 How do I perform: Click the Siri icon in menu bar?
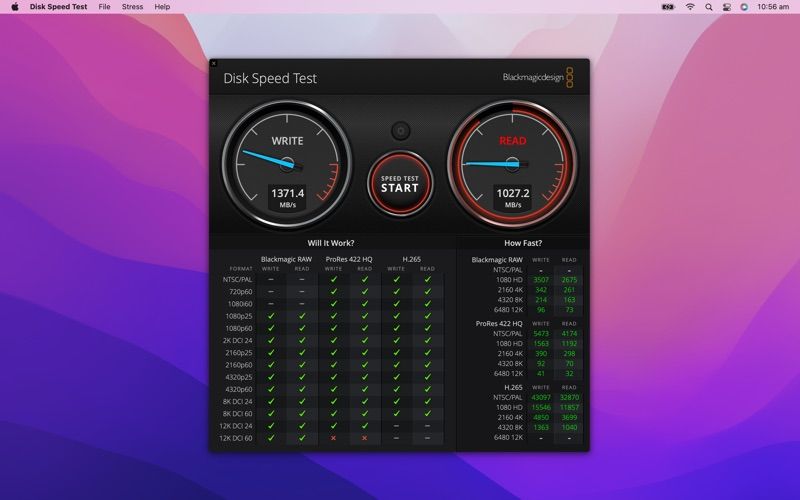click(744, 7)
